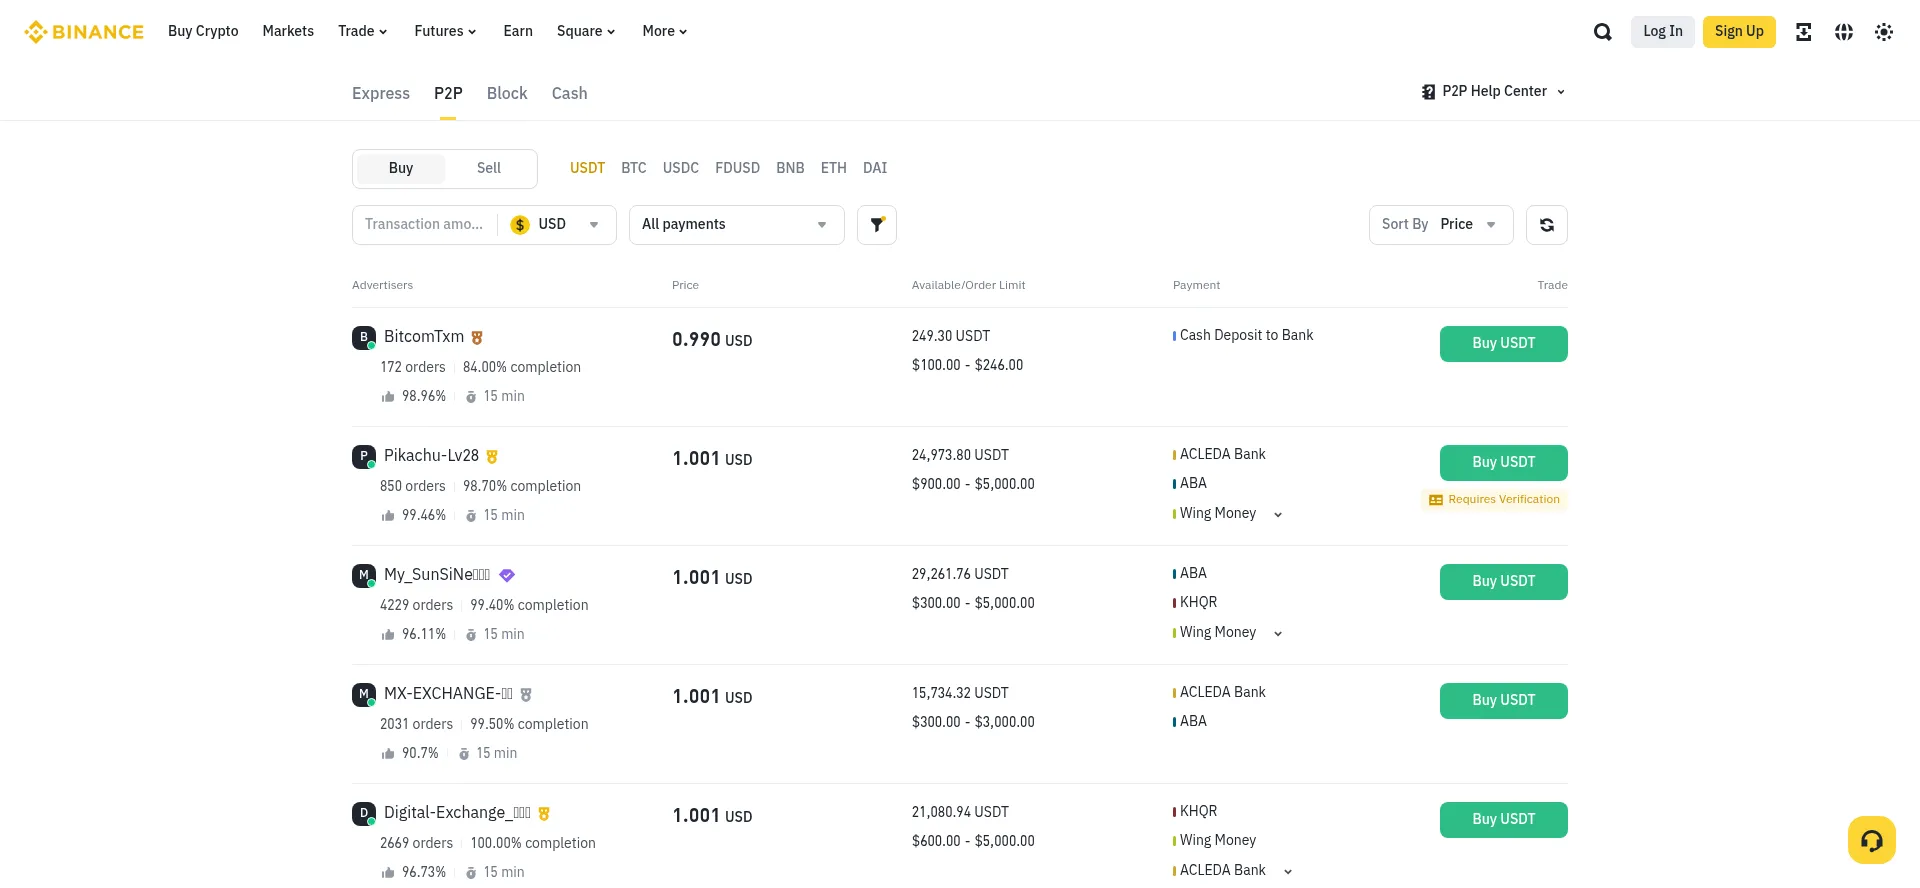Open the Earn link

pos(518,32)
